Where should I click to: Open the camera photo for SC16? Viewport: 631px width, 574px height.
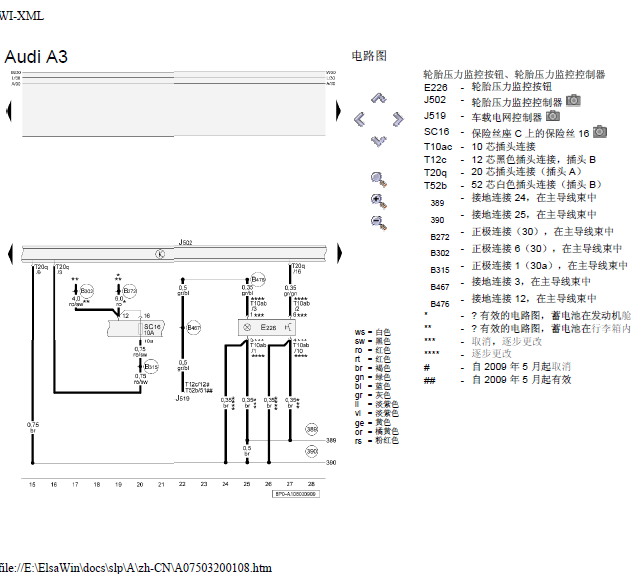[x=600, y=132]
